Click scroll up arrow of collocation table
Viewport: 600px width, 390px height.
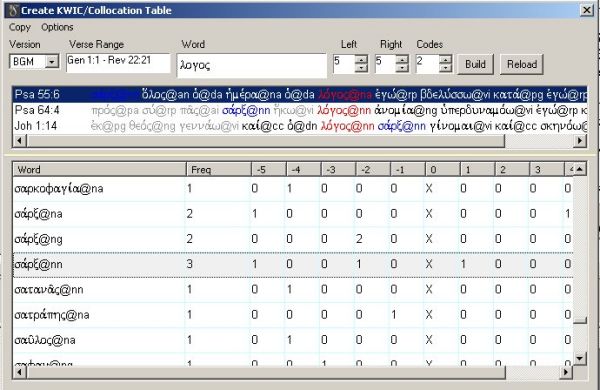click(x=580, y=169)
